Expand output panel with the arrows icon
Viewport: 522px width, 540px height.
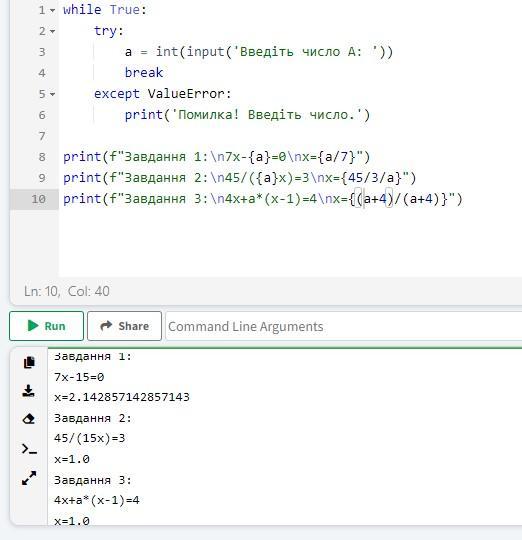click(x=29, y=478)
